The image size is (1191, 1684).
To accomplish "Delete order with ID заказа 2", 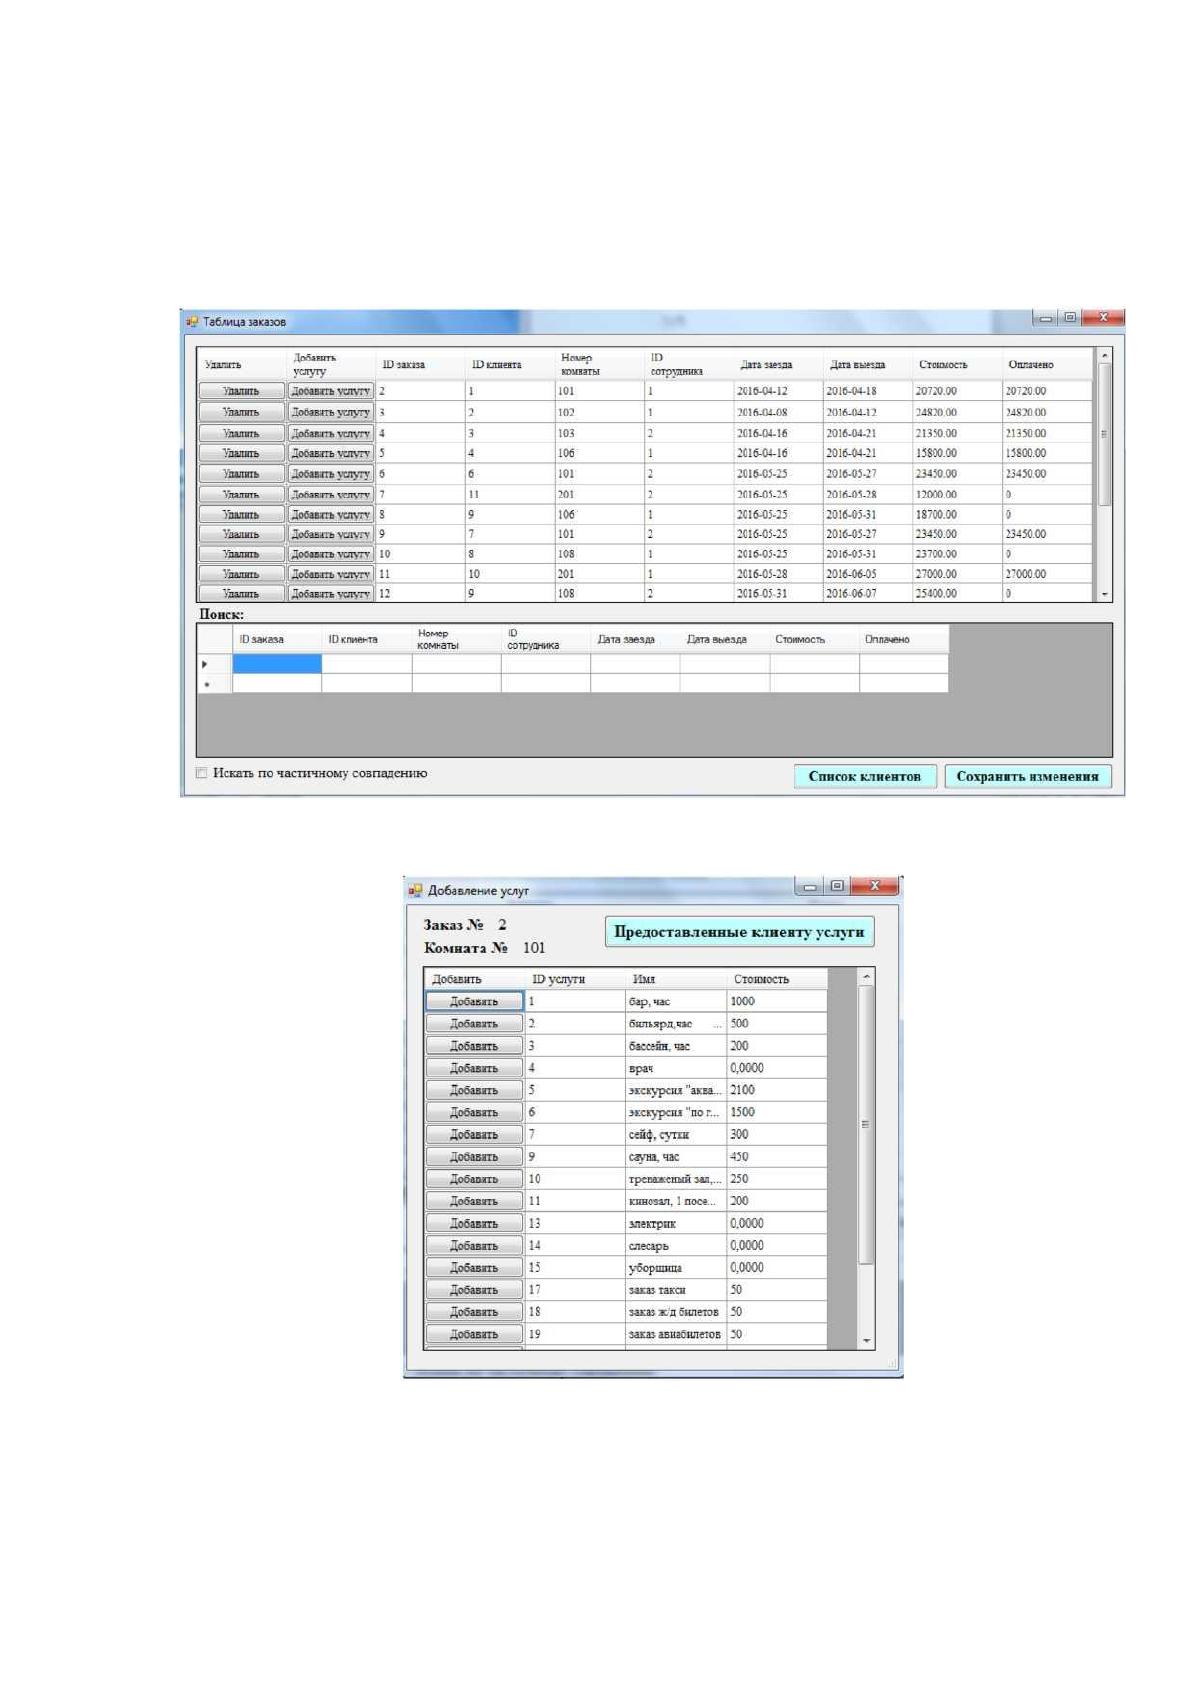I will 241,391.
